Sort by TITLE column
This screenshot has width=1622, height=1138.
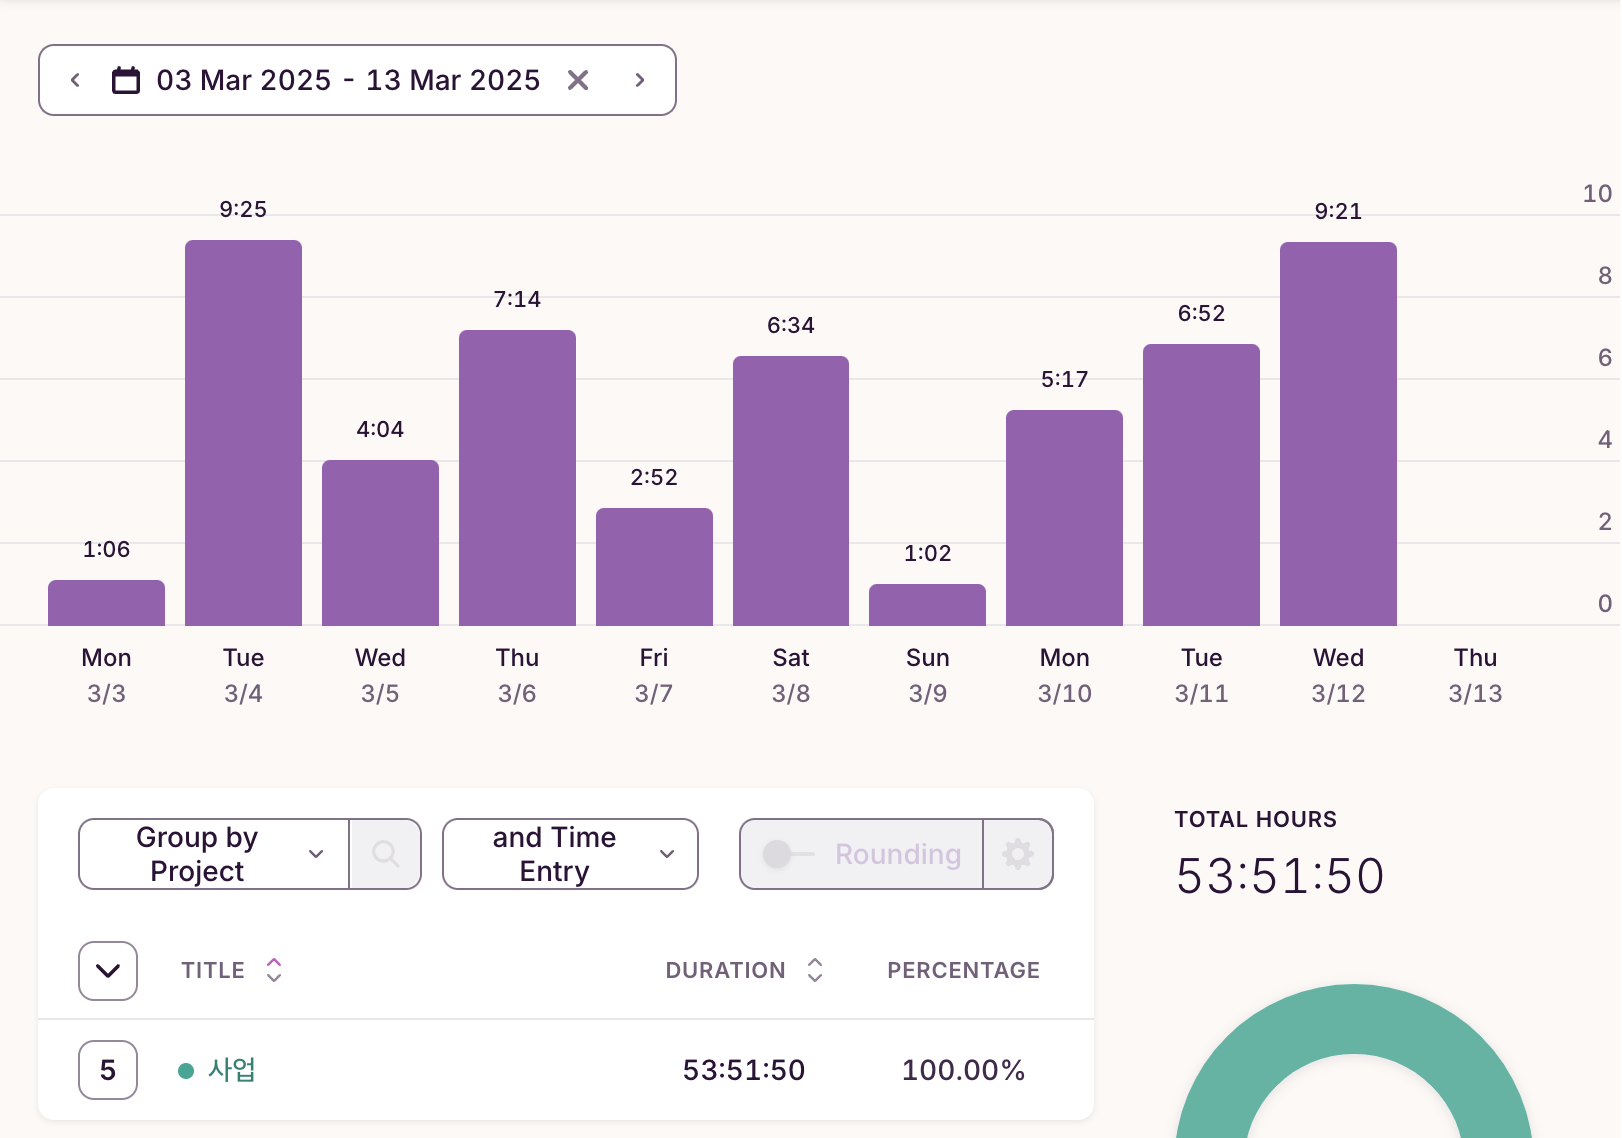click(x=232, y=970)
